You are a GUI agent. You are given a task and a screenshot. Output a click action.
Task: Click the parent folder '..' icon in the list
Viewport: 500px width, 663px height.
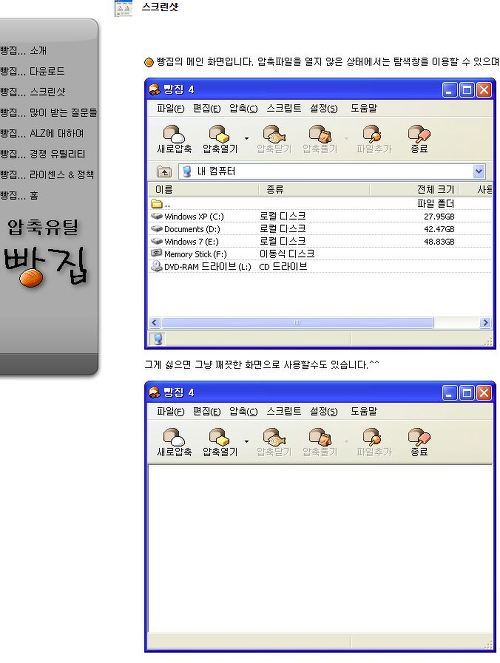click(157, 204)
